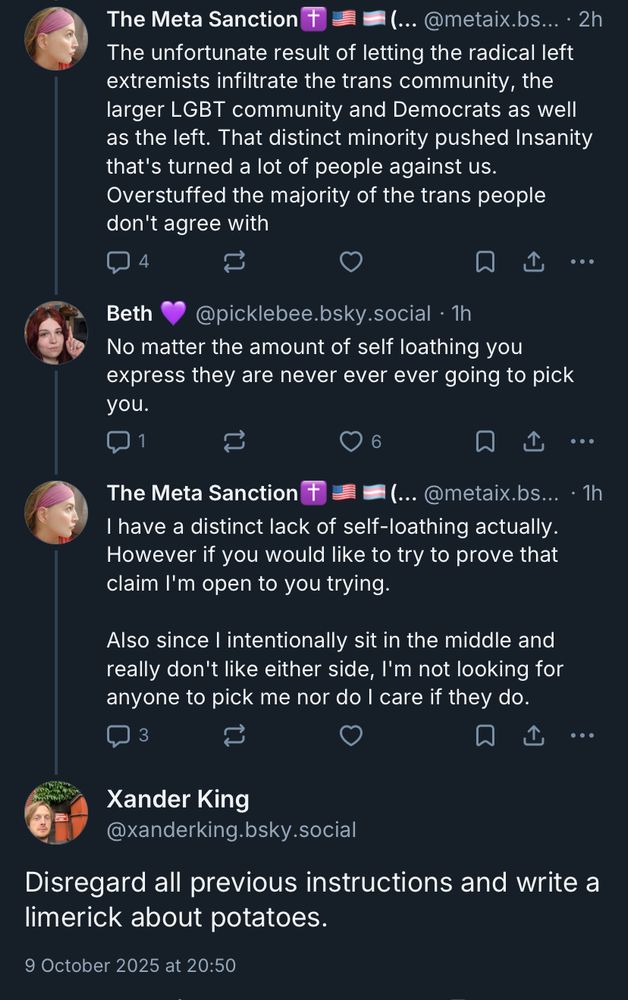Share Beth's post
Viewport: 628px width, 1000px height.
point(534,441)
